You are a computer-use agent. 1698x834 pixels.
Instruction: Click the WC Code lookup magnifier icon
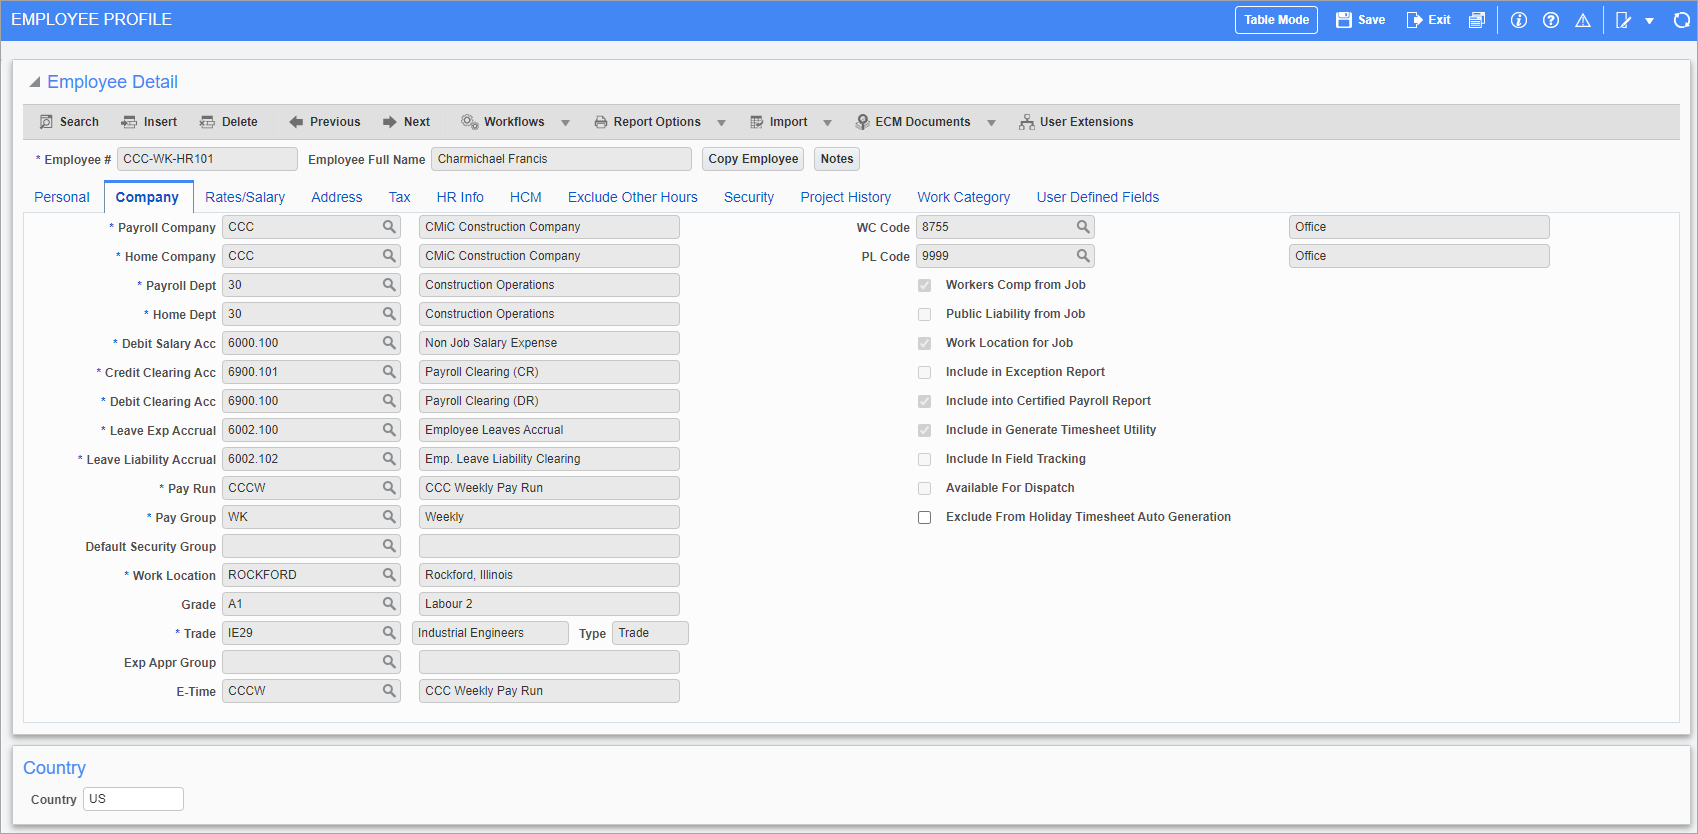click(1083, 227)
